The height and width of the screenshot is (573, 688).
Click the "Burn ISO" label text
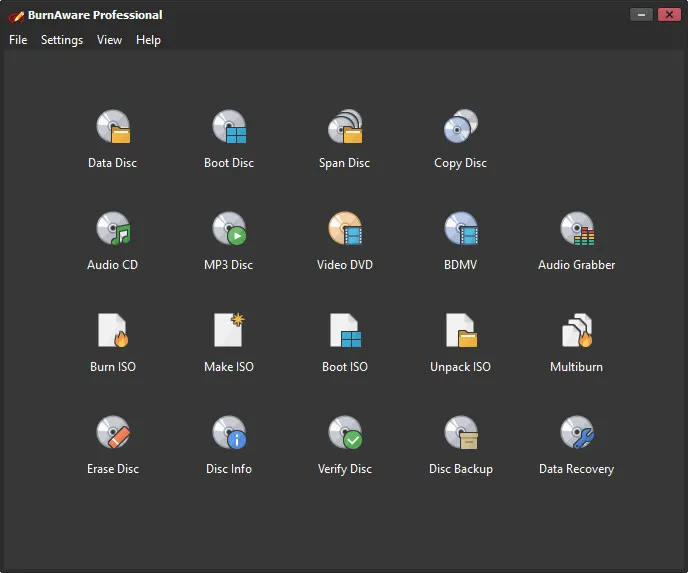click(x=113, y=367)
